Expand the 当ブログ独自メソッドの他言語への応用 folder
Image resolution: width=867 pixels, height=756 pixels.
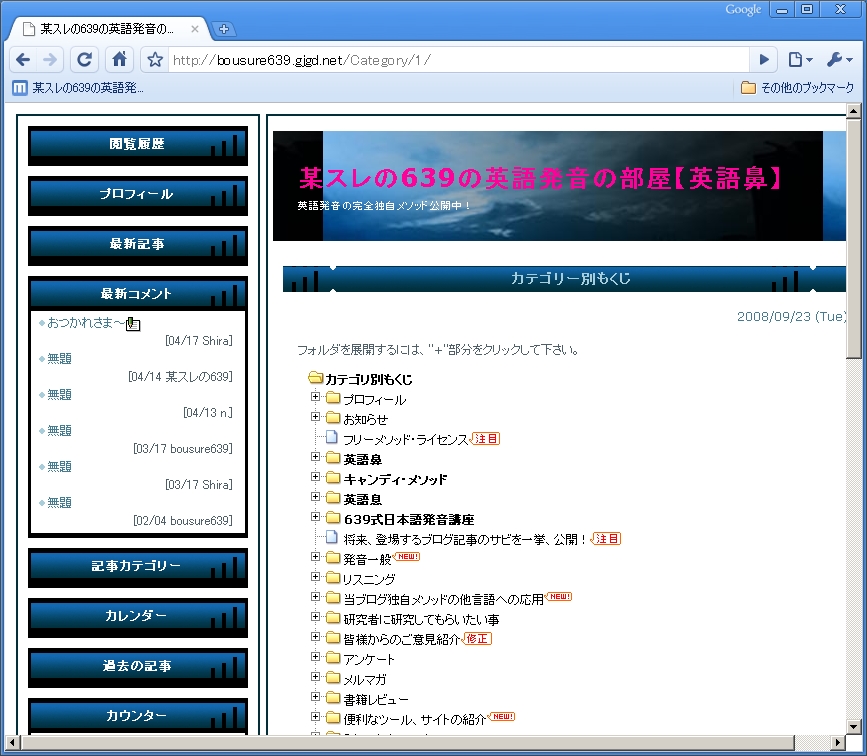(x=315, y=597)
